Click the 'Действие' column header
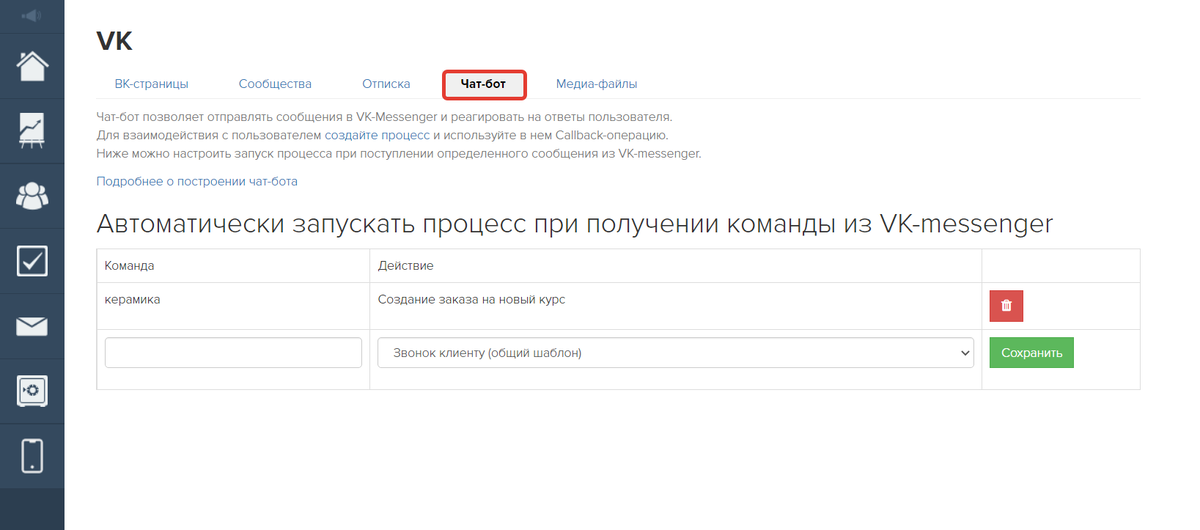1200x530 pixels. click(x=676, y=266)
